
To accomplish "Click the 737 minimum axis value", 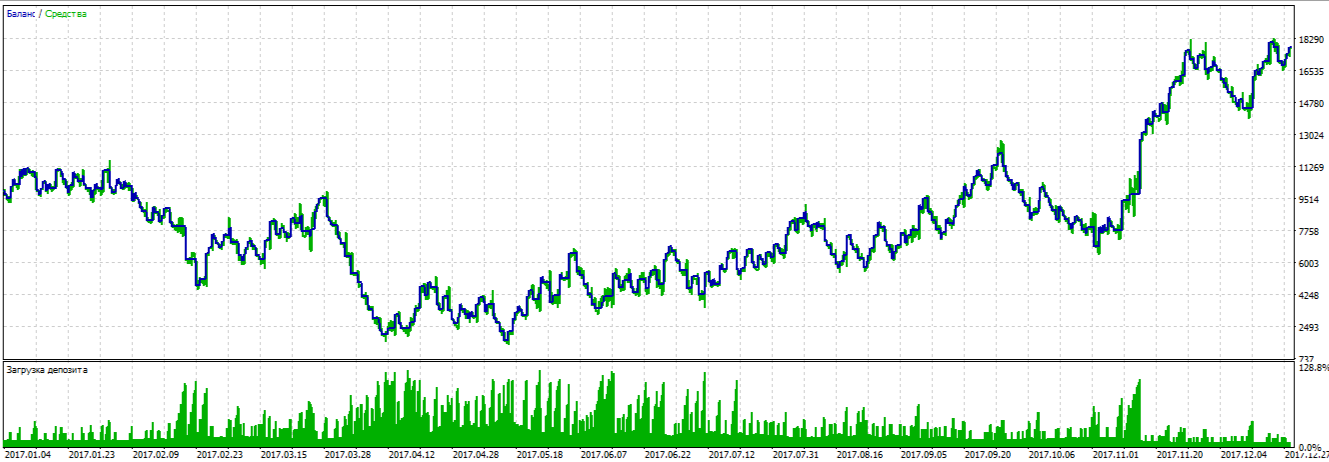I will [1306, 359].
